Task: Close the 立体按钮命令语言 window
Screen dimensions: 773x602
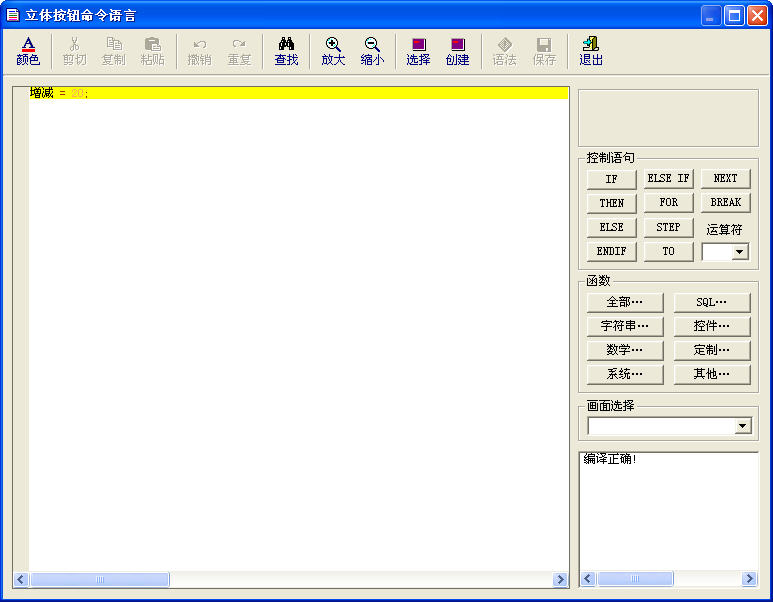Action: (x=757, y=16)
